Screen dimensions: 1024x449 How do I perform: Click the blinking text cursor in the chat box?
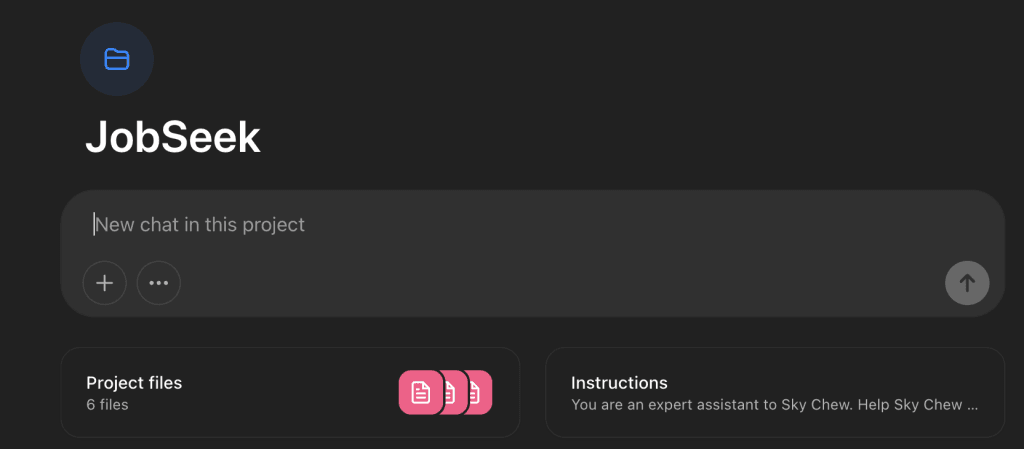click(94, 224)
